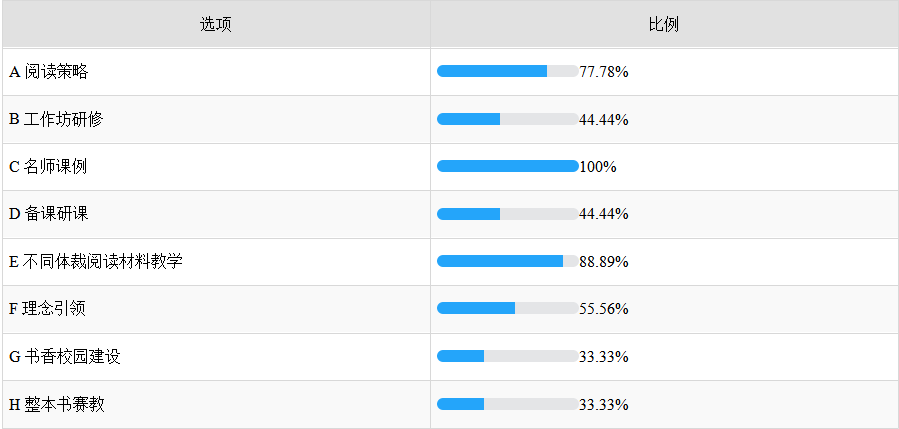Click the 88.89% percentage text
899x429 pixels.
604,262
